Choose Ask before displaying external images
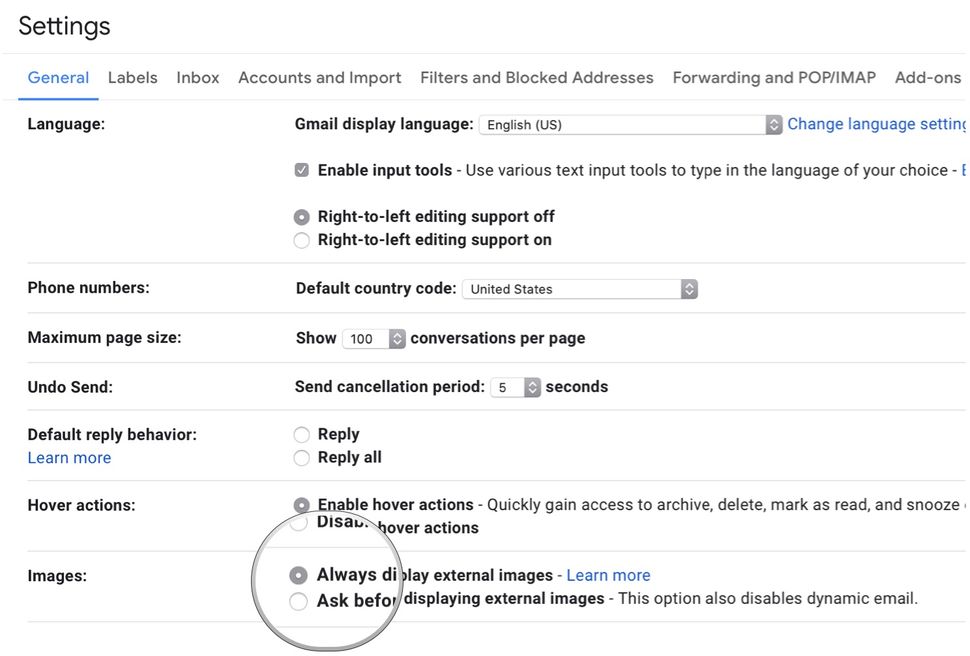The width and height of the screenshot is (970, 656). tap(301, 600)
